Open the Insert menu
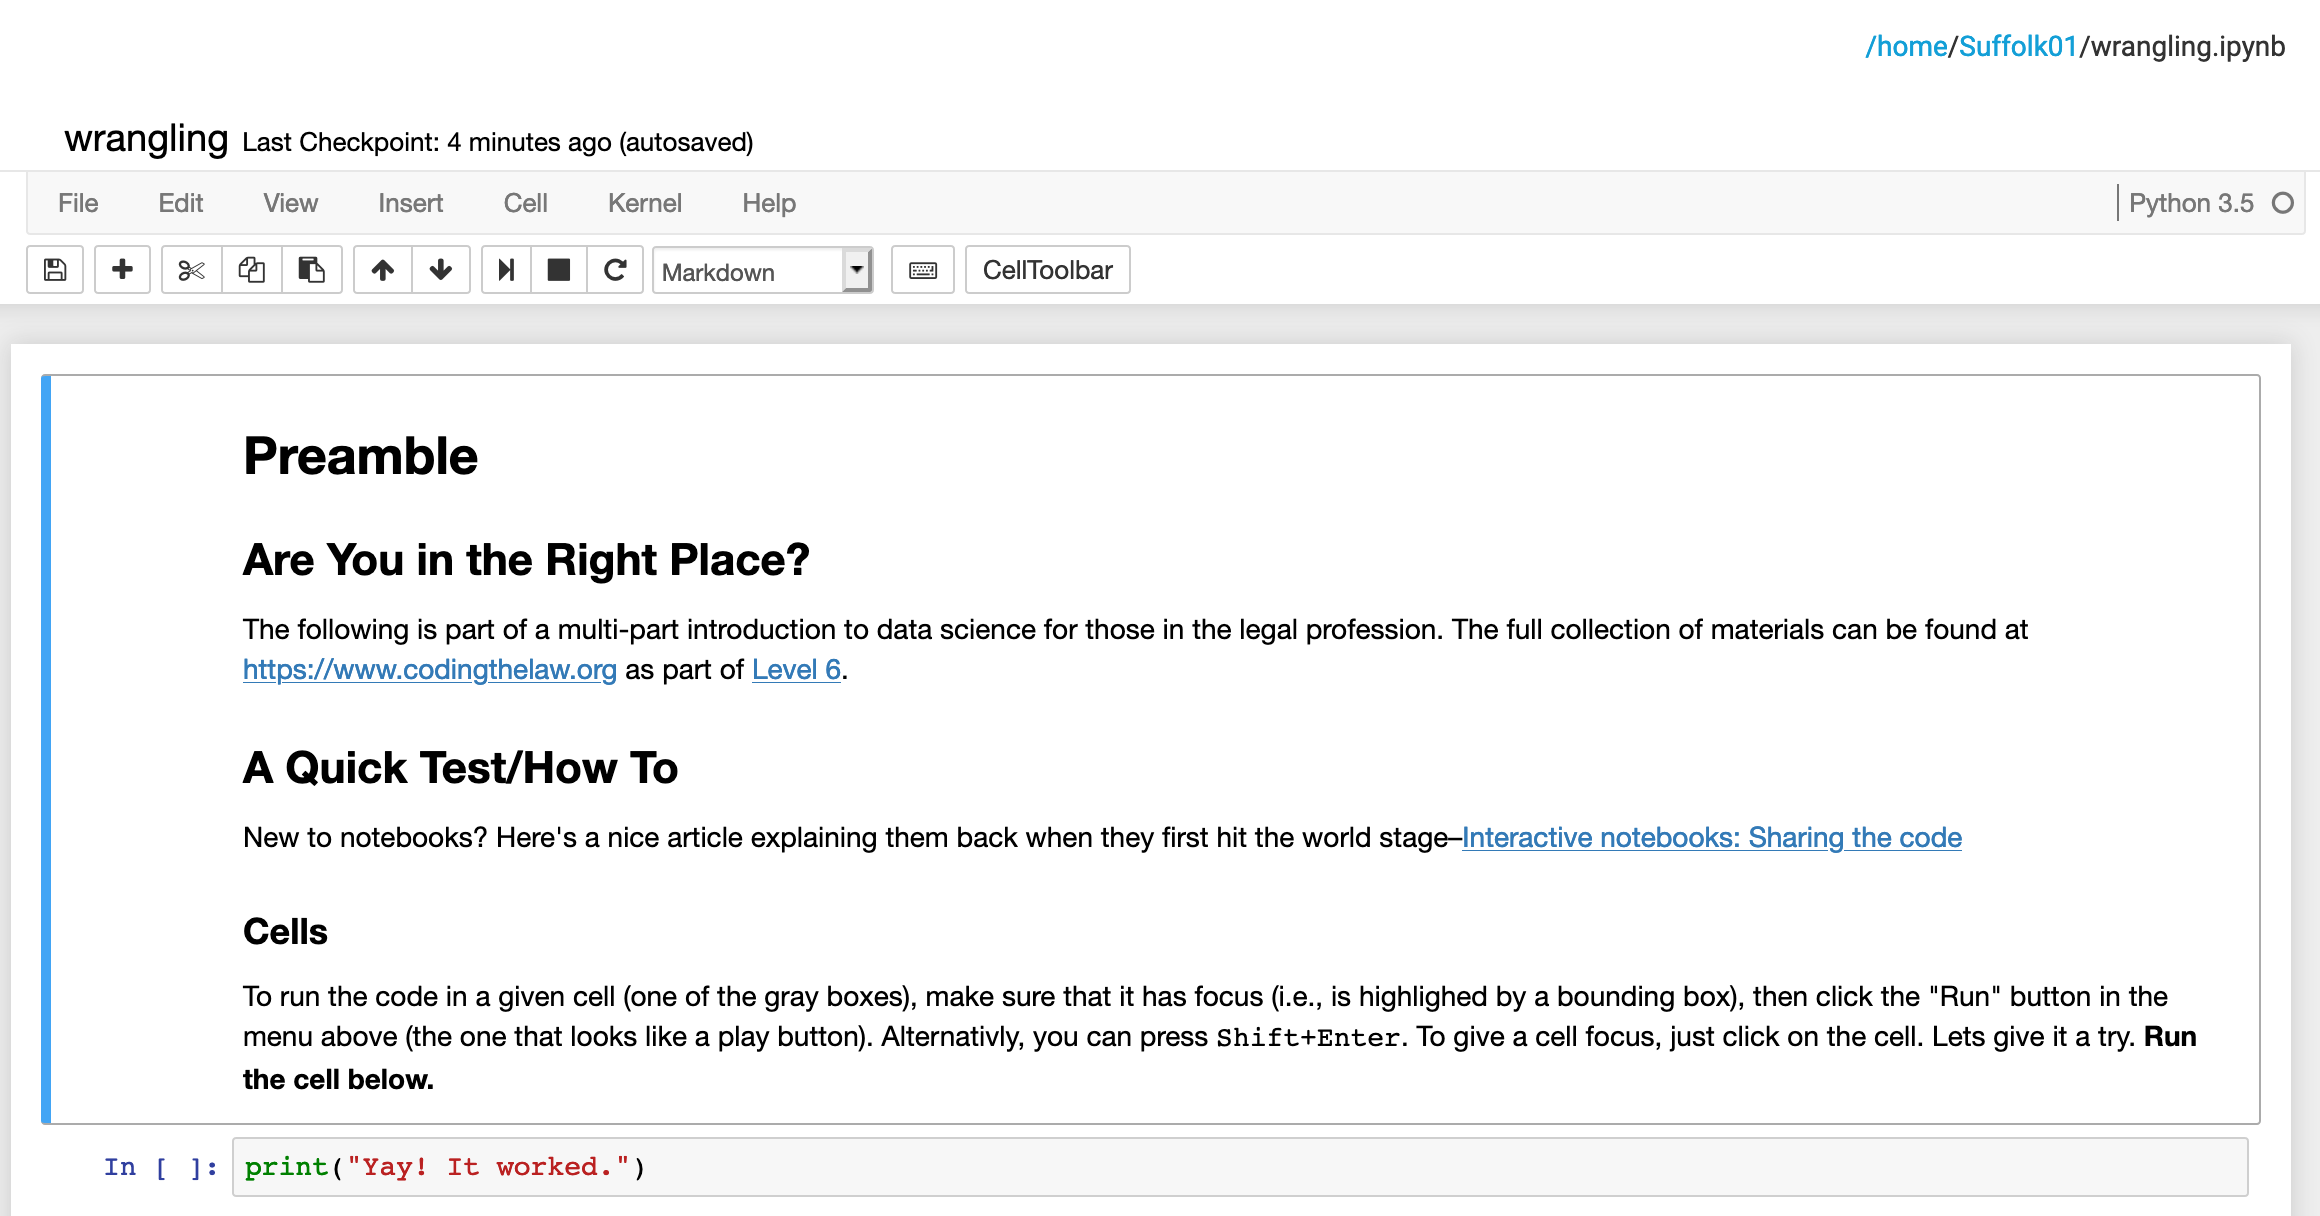 [410, 203]
